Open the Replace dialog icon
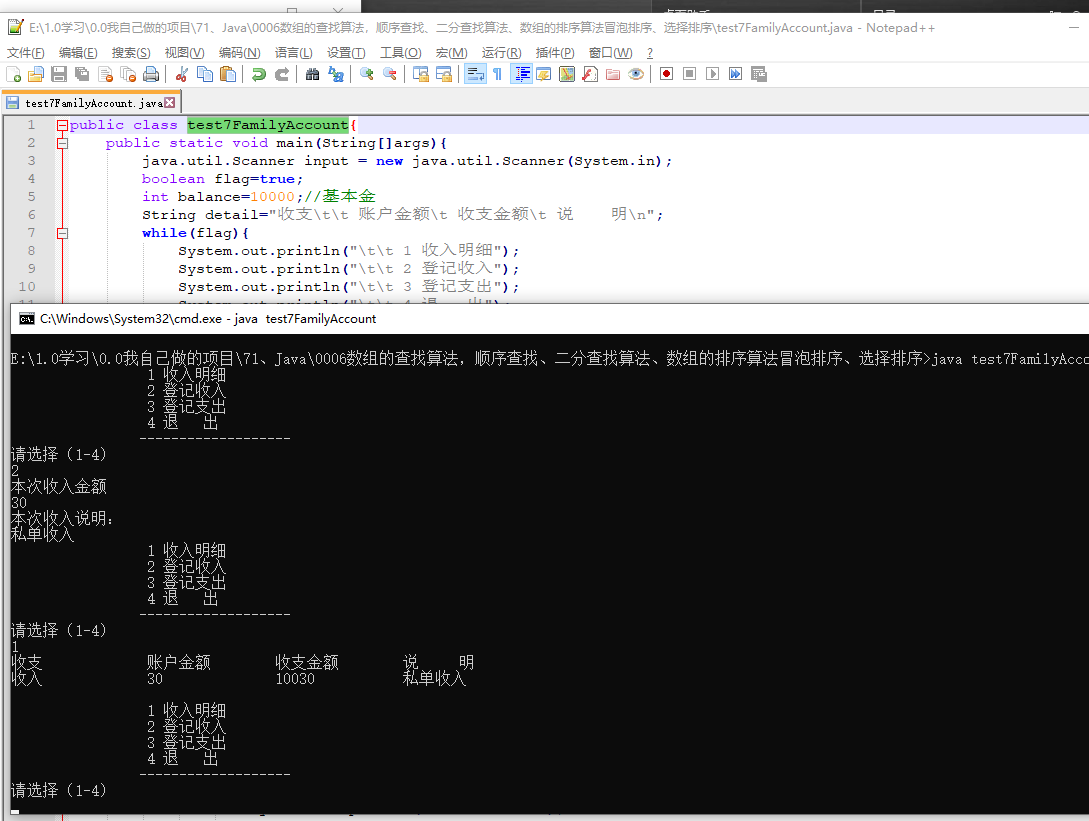This screenshot has width=1089, height=821. coord(336,74)
